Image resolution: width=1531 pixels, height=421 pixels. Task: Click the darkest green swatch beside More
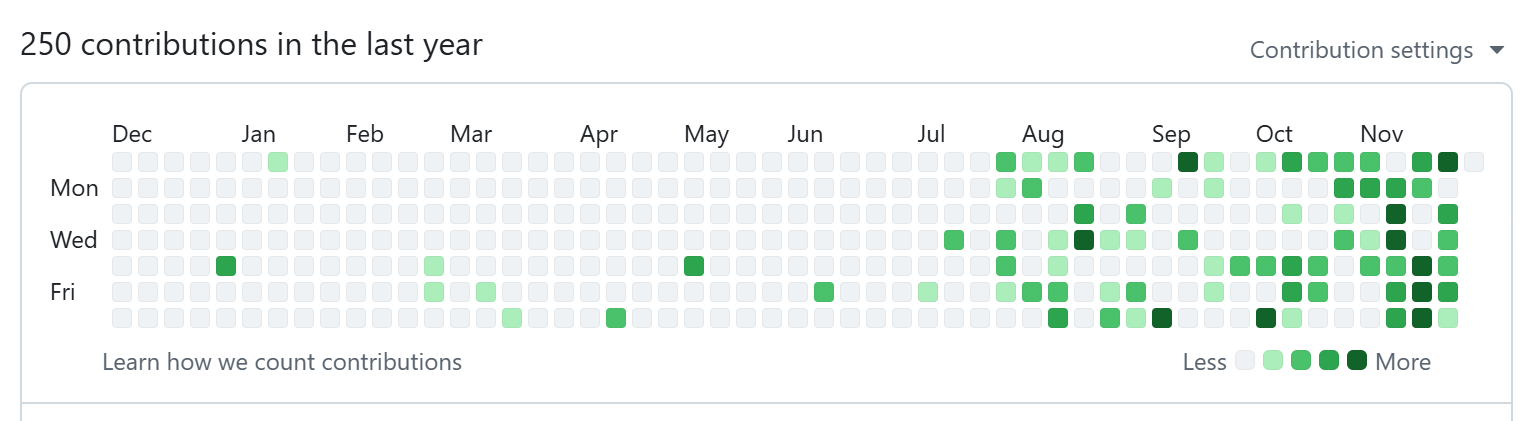[1357, 360]
